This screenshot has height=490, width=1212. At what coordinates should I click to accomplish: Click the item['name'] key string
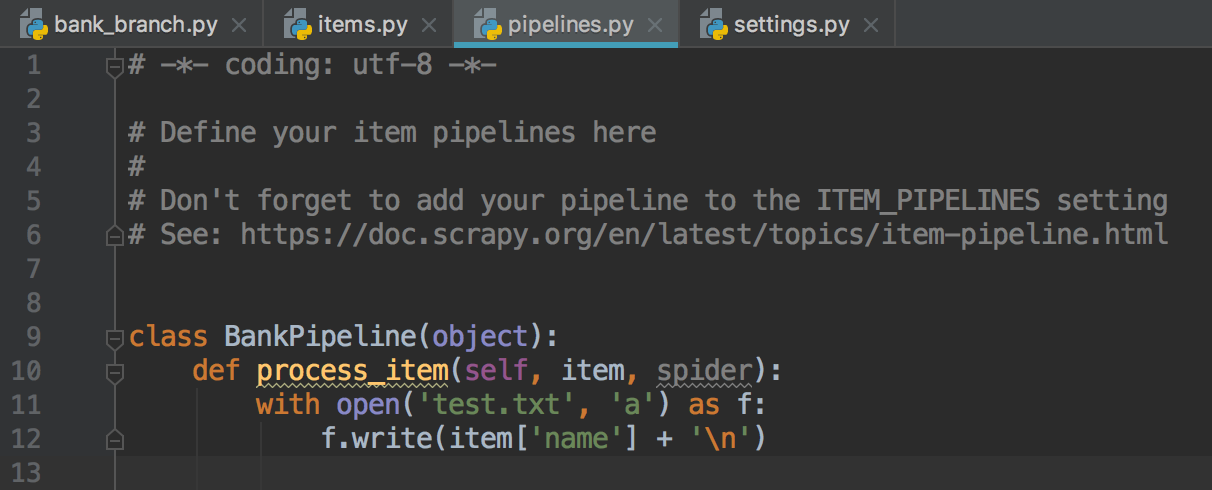(x=576, y=439)
